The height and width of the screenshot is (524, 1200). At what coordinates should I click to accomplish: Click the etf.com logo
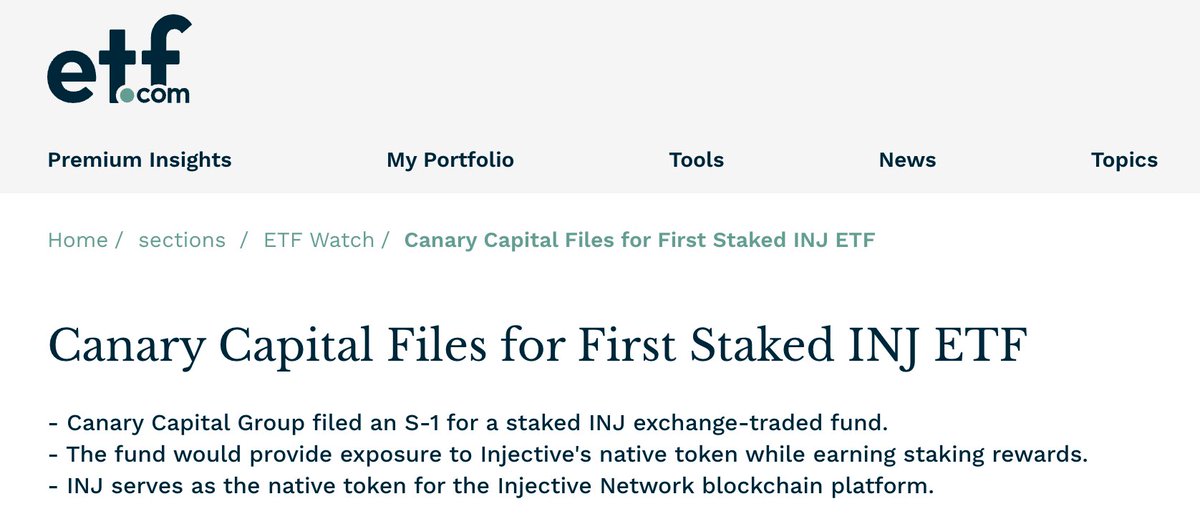click(x=118, y=60)
